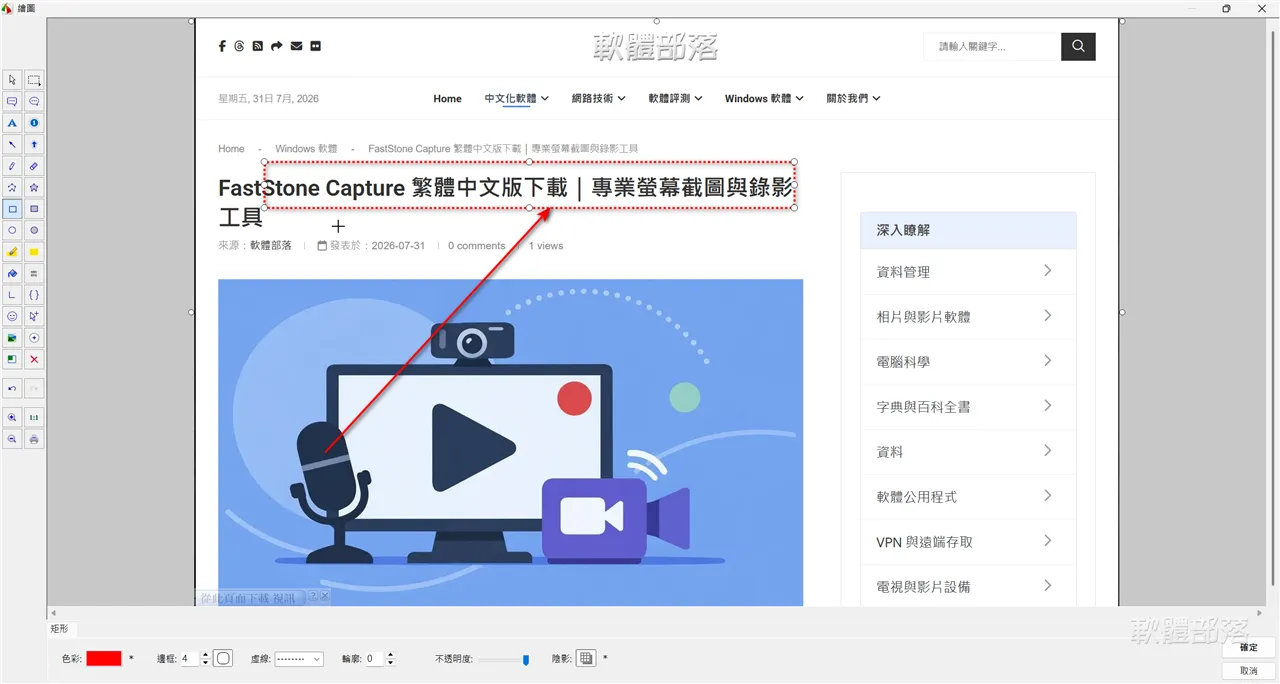Viewport: 1280px width, 684px height.
Task: Toggle the 陰影 shadow grid button
Action: (x=586, y=658)
